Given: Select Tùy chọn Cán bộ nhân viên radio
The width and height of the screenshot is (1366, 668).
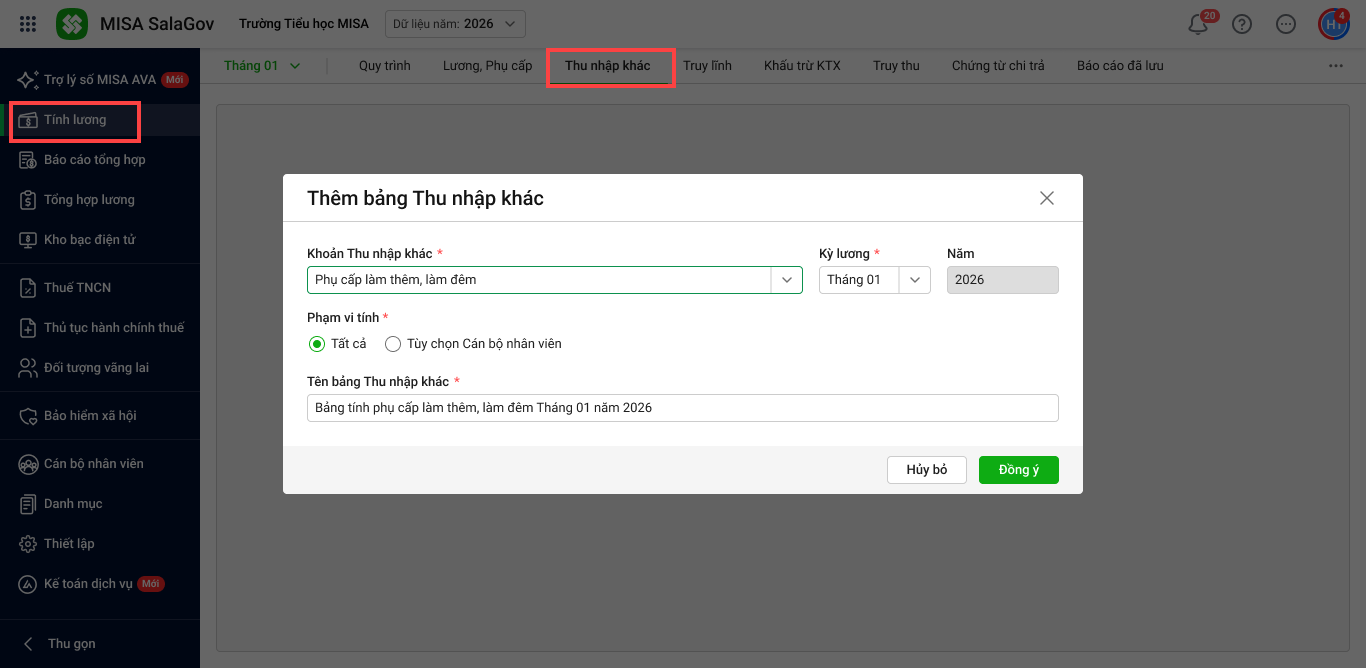Looking at the screenshot, I should click(393, 344).
